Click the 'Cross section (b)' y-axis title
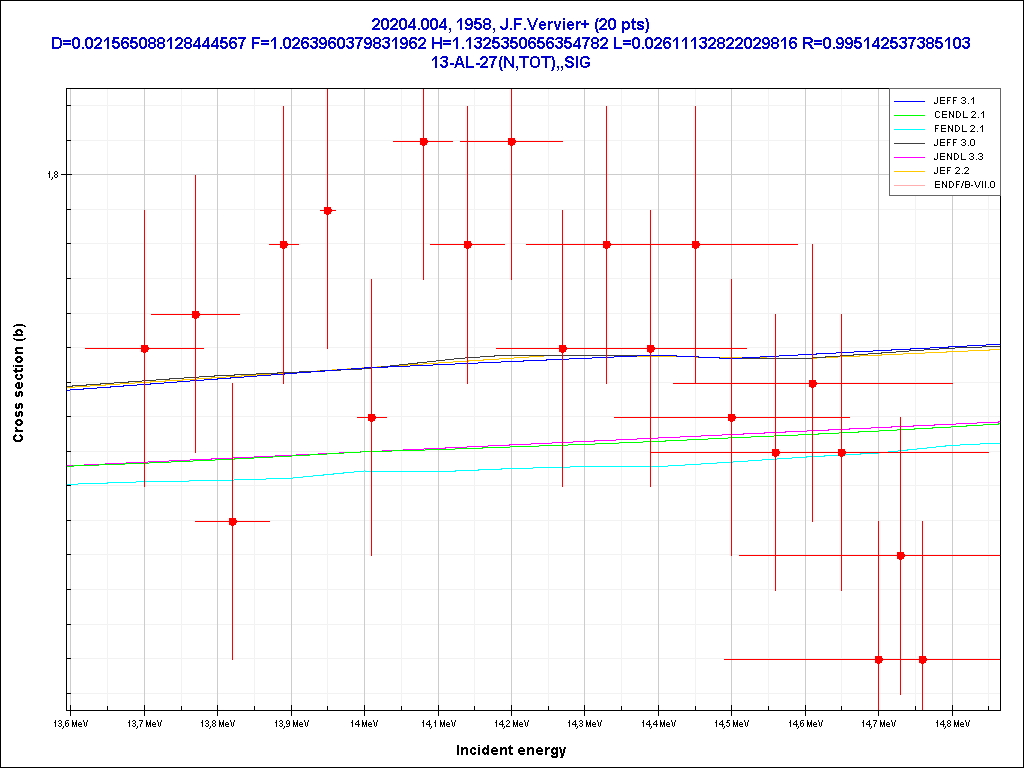 (x=17, y=383)
